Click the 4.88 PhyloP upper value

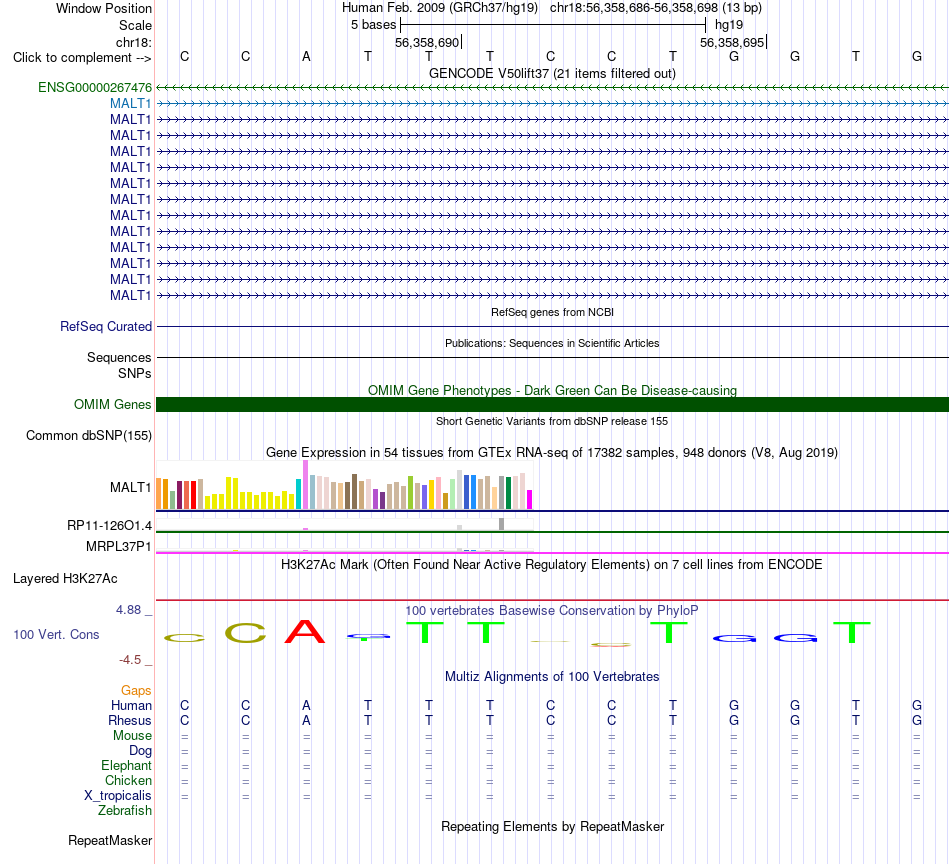128,610
